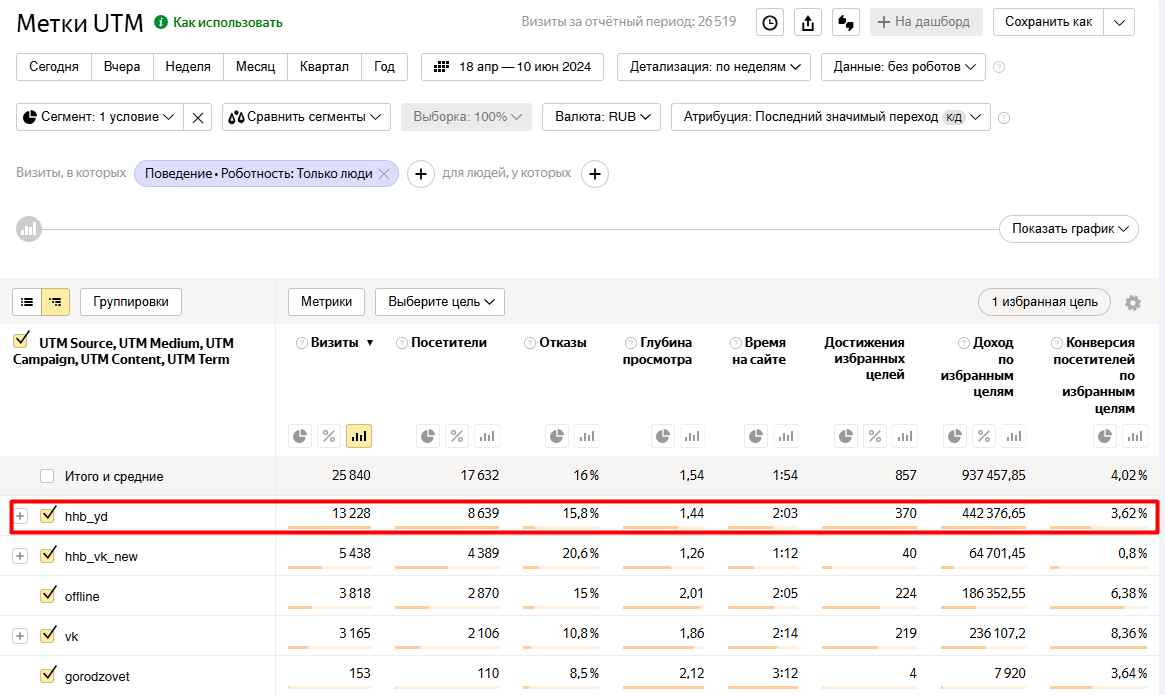
Task: Select the Год period tab
Action: pos(384,67)
